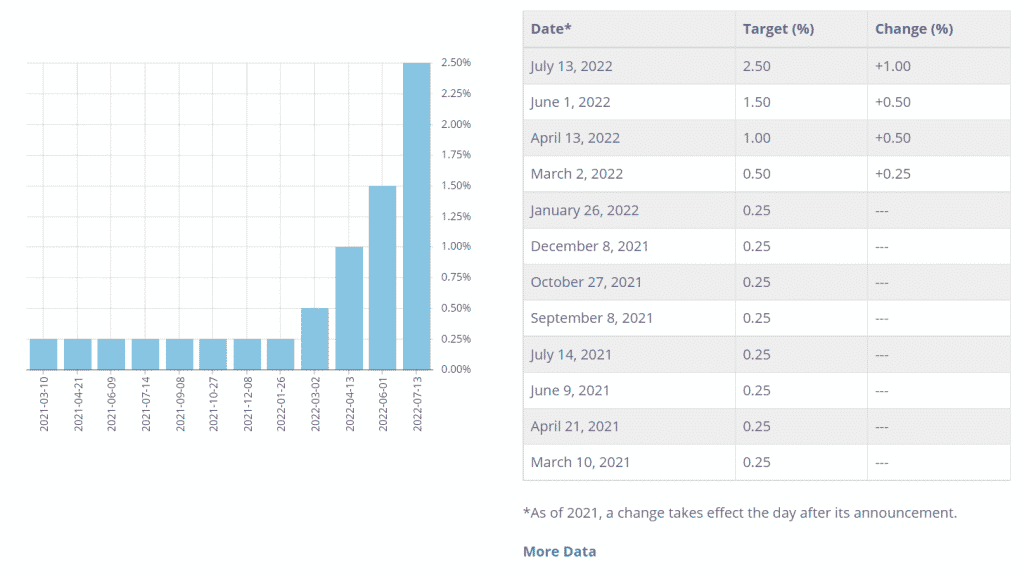Viewport: 1024px width, 574px height.
Task: Click the Target (%) column header
Action: [x=778, y=29]
